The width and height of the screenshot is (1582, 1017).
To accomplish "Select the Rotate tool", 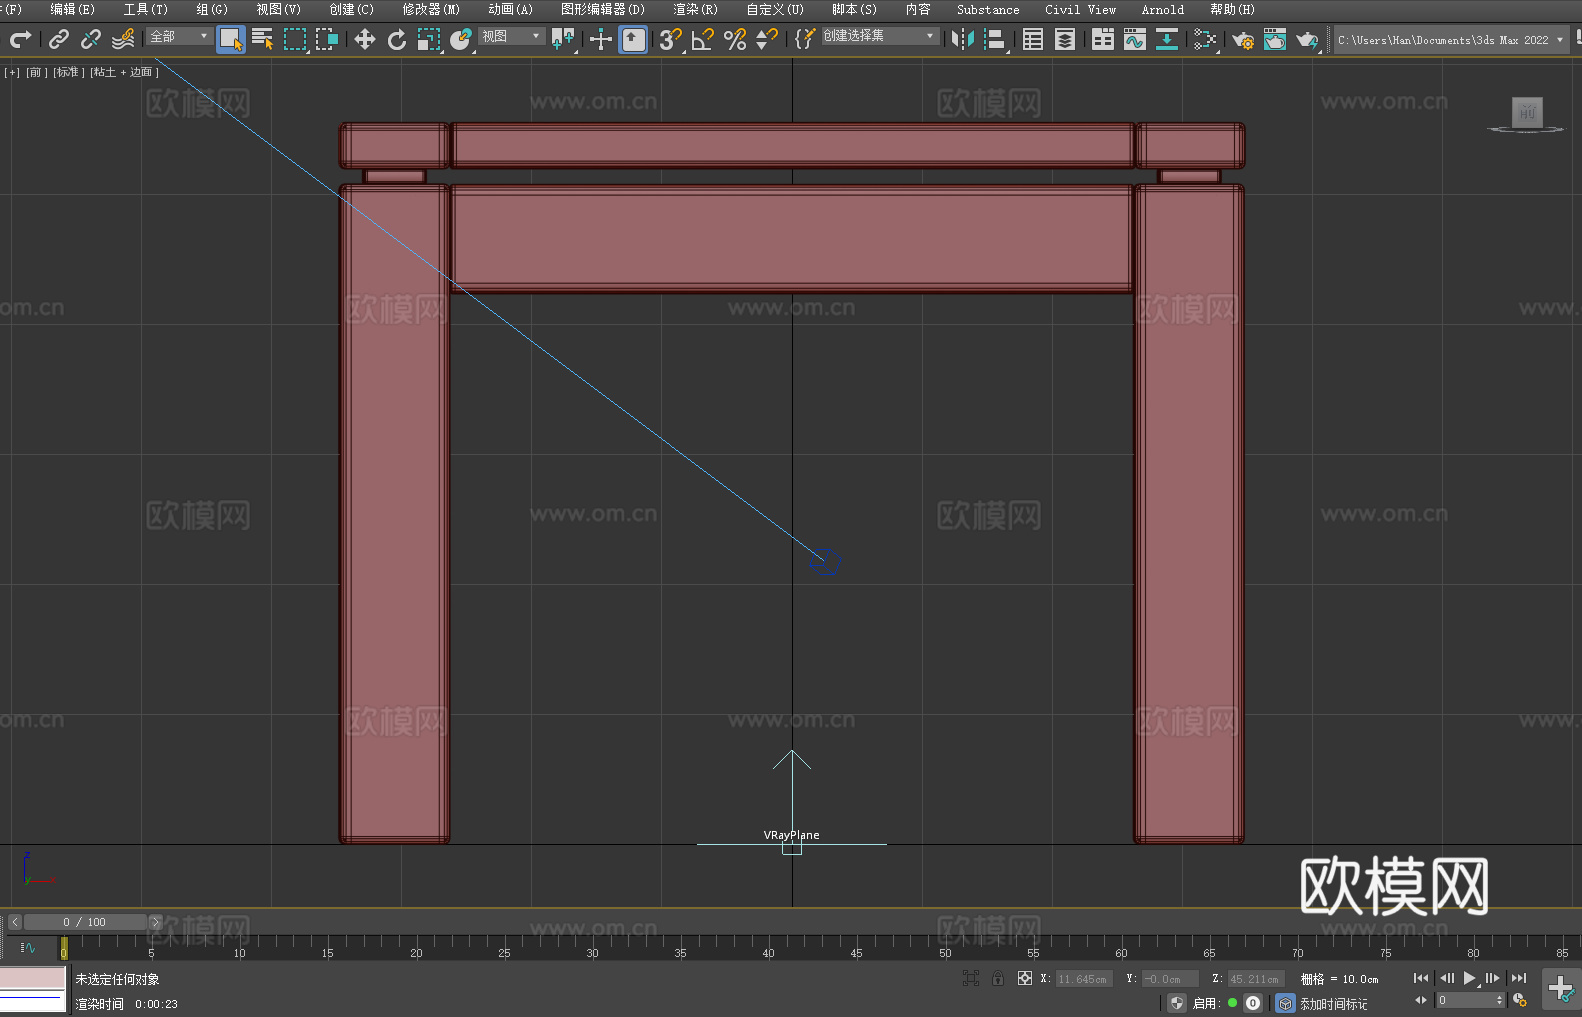I will [397, 39].
